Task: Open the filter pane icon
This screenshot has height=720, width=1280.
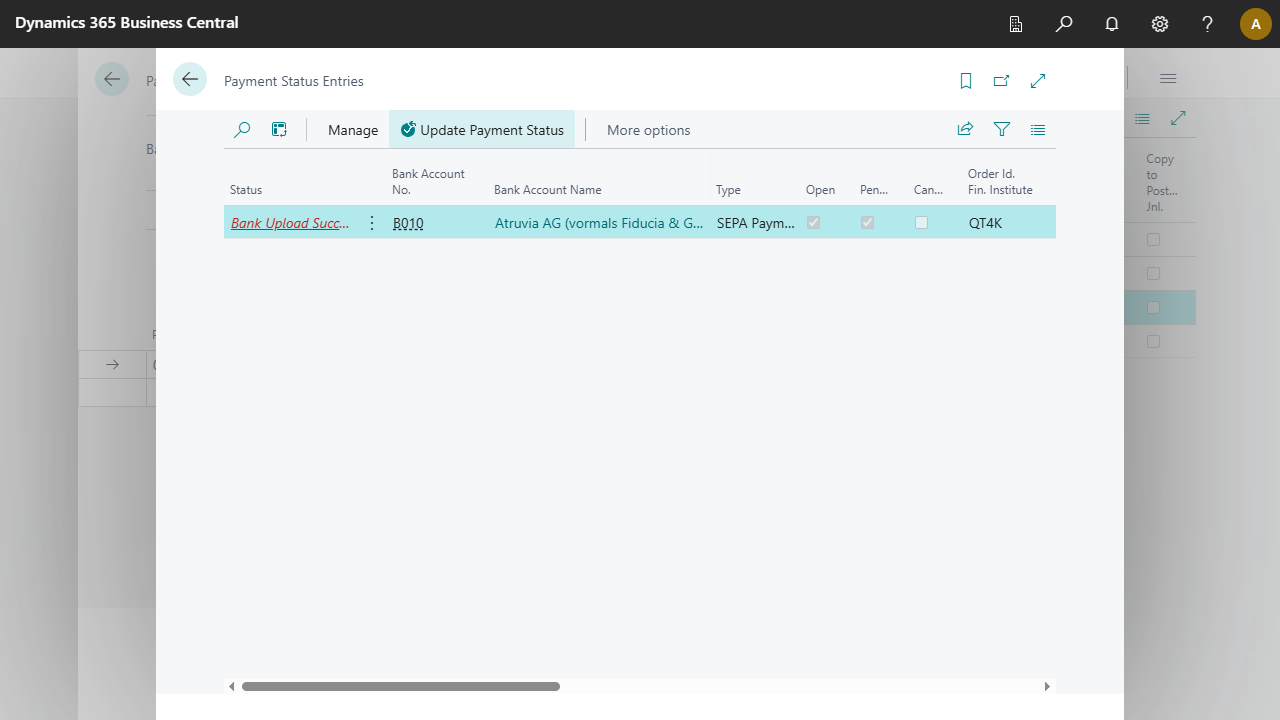Action: point(1001,129)
